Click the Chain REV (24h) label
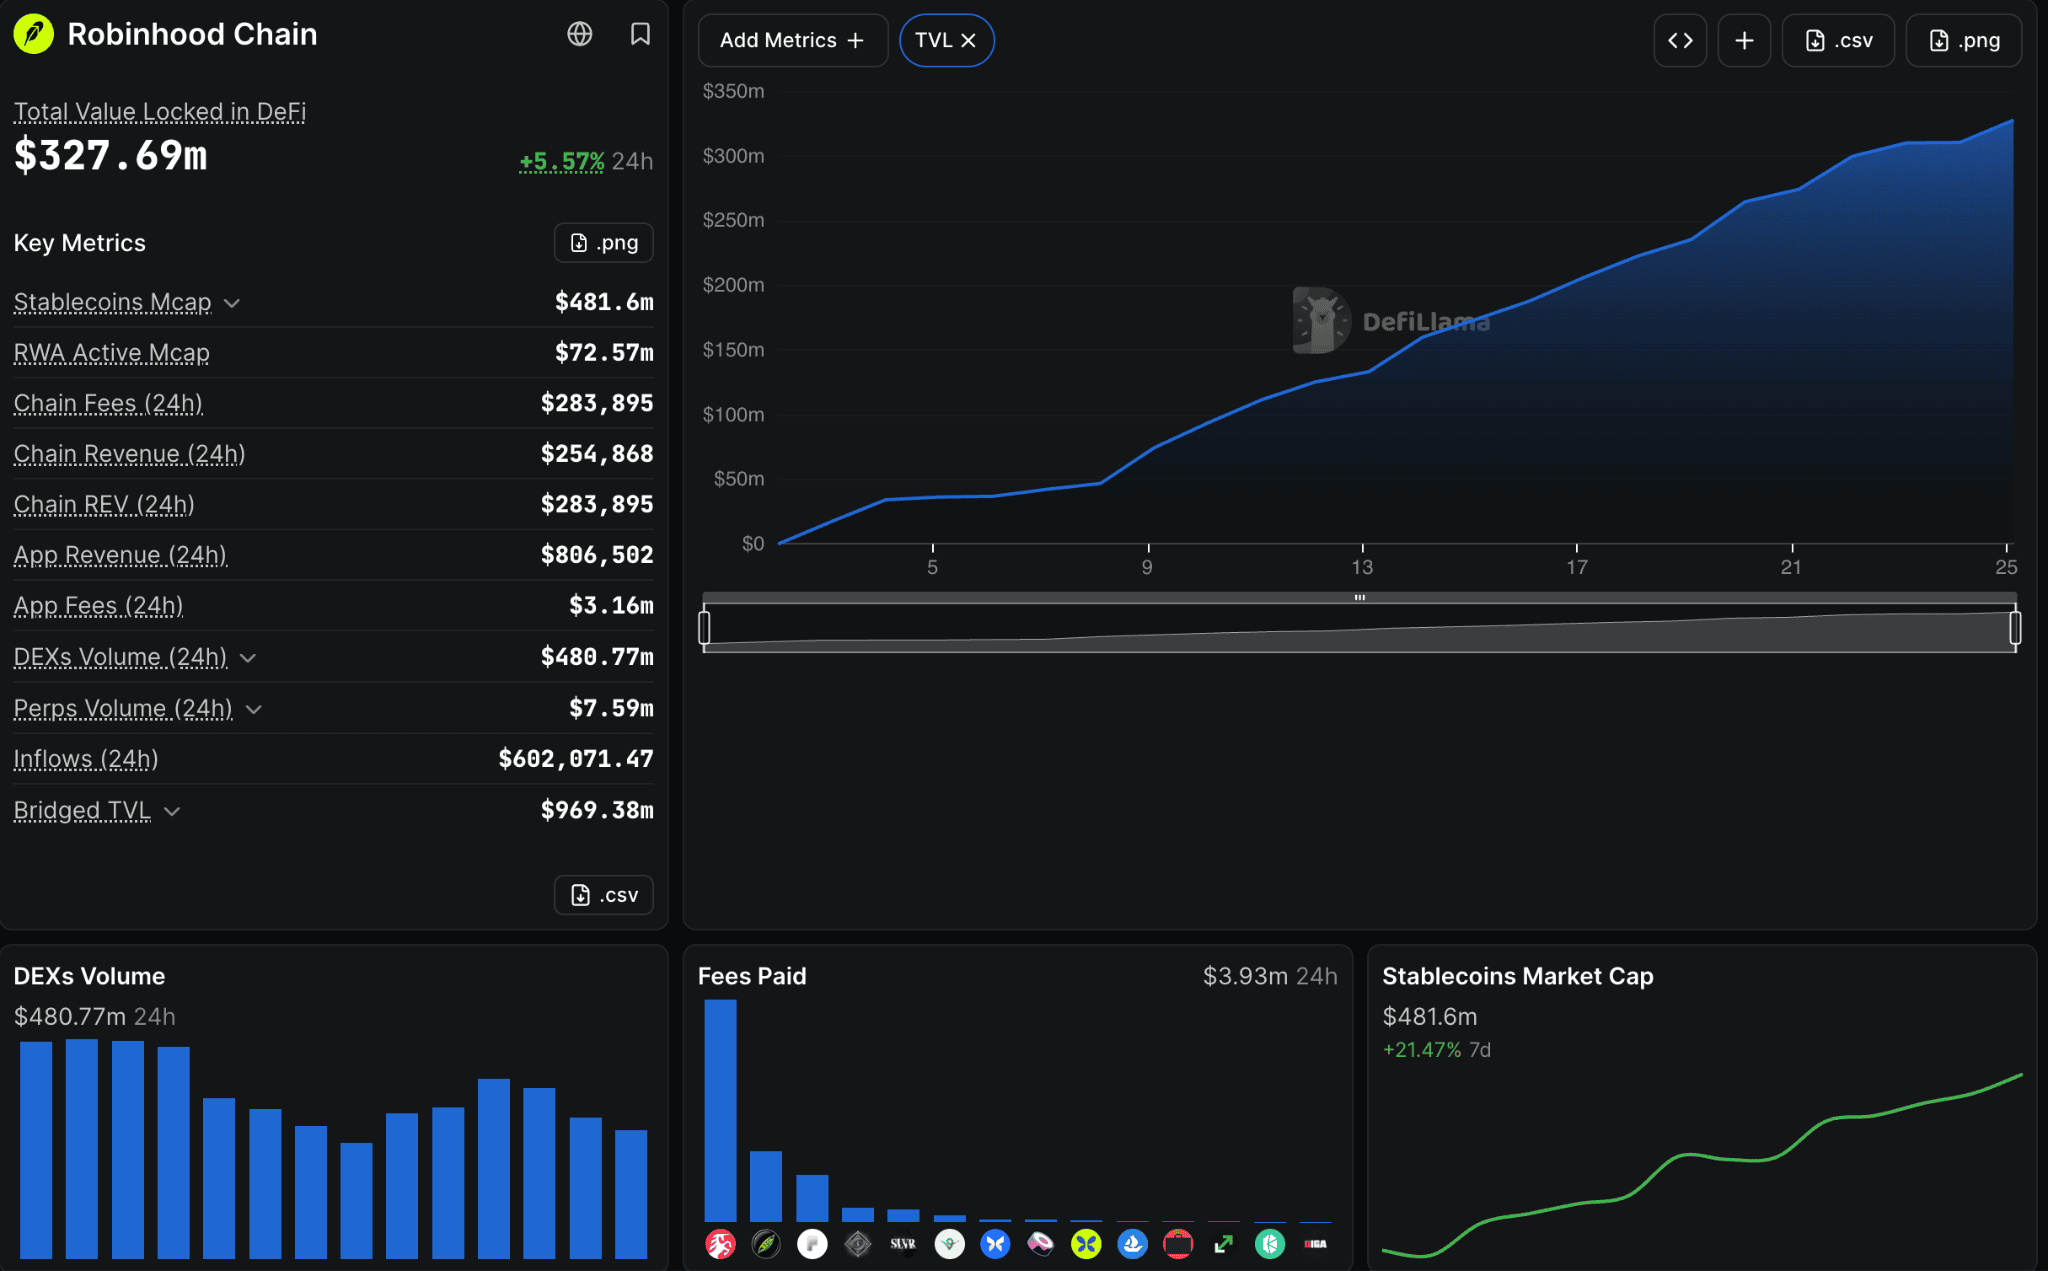This screenshot has width=2048, height=1271. point(104,504)
